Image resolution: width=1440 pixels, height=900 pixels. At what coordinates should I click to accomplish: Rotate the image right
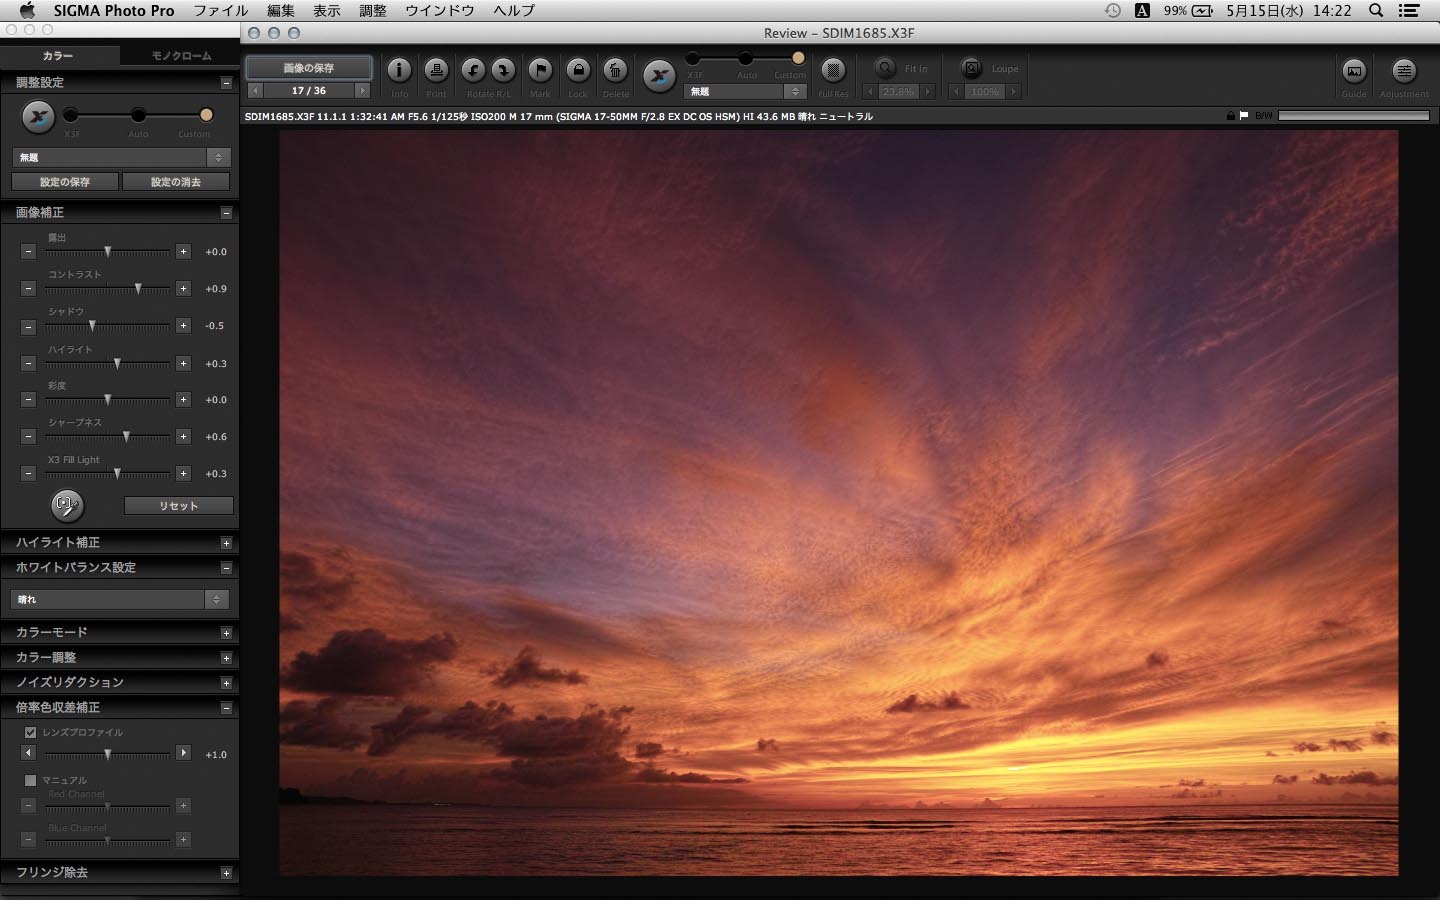(x=503, y=70)
